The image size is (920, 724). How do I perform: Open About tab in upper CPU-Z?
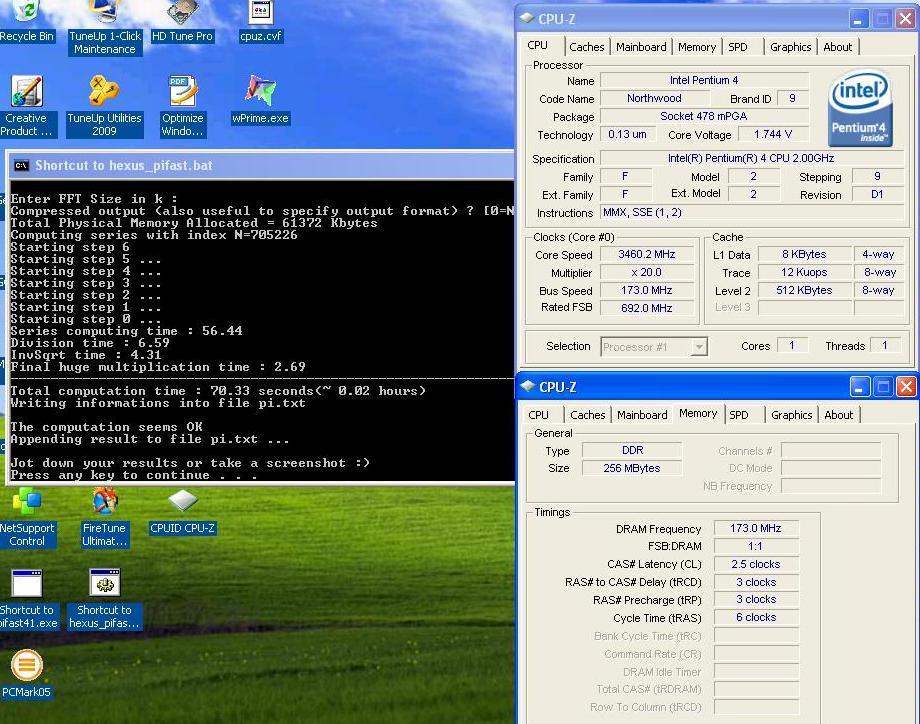(837, 47)
